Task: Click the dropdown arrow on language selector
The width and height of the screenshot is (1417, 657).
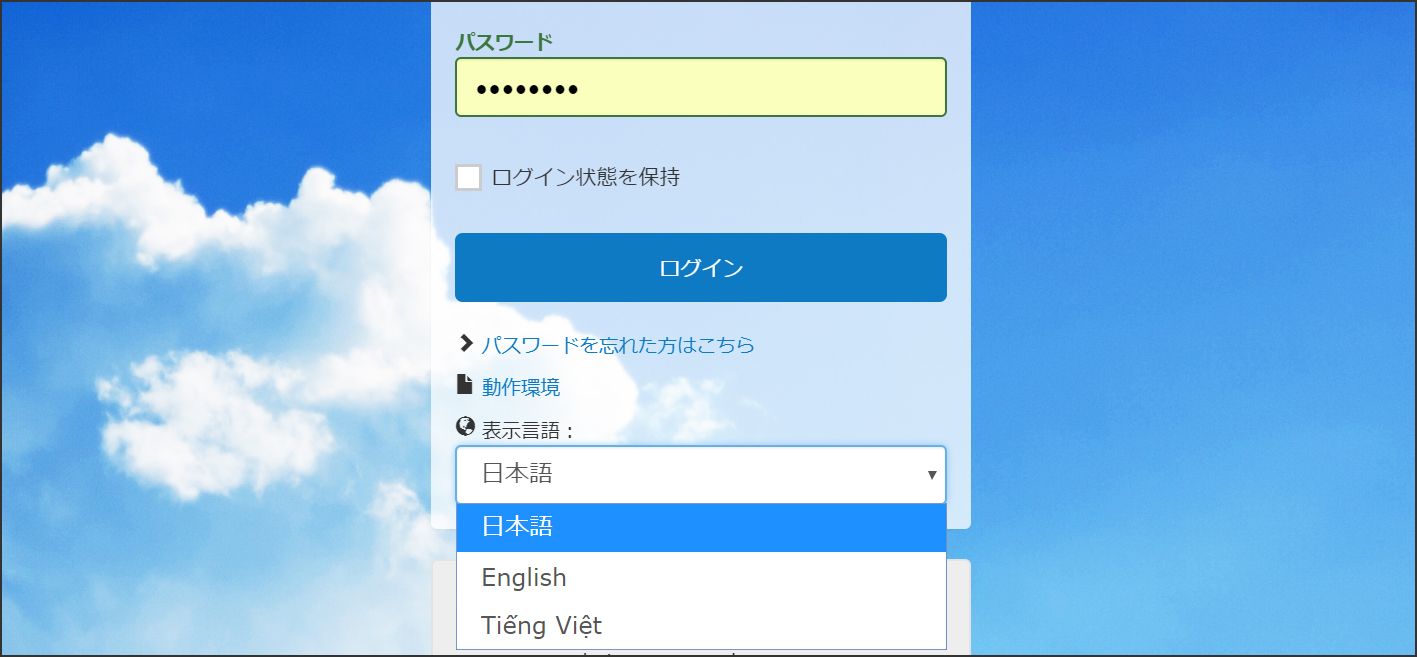Action: pyautogui.click(x=931, y=475)
